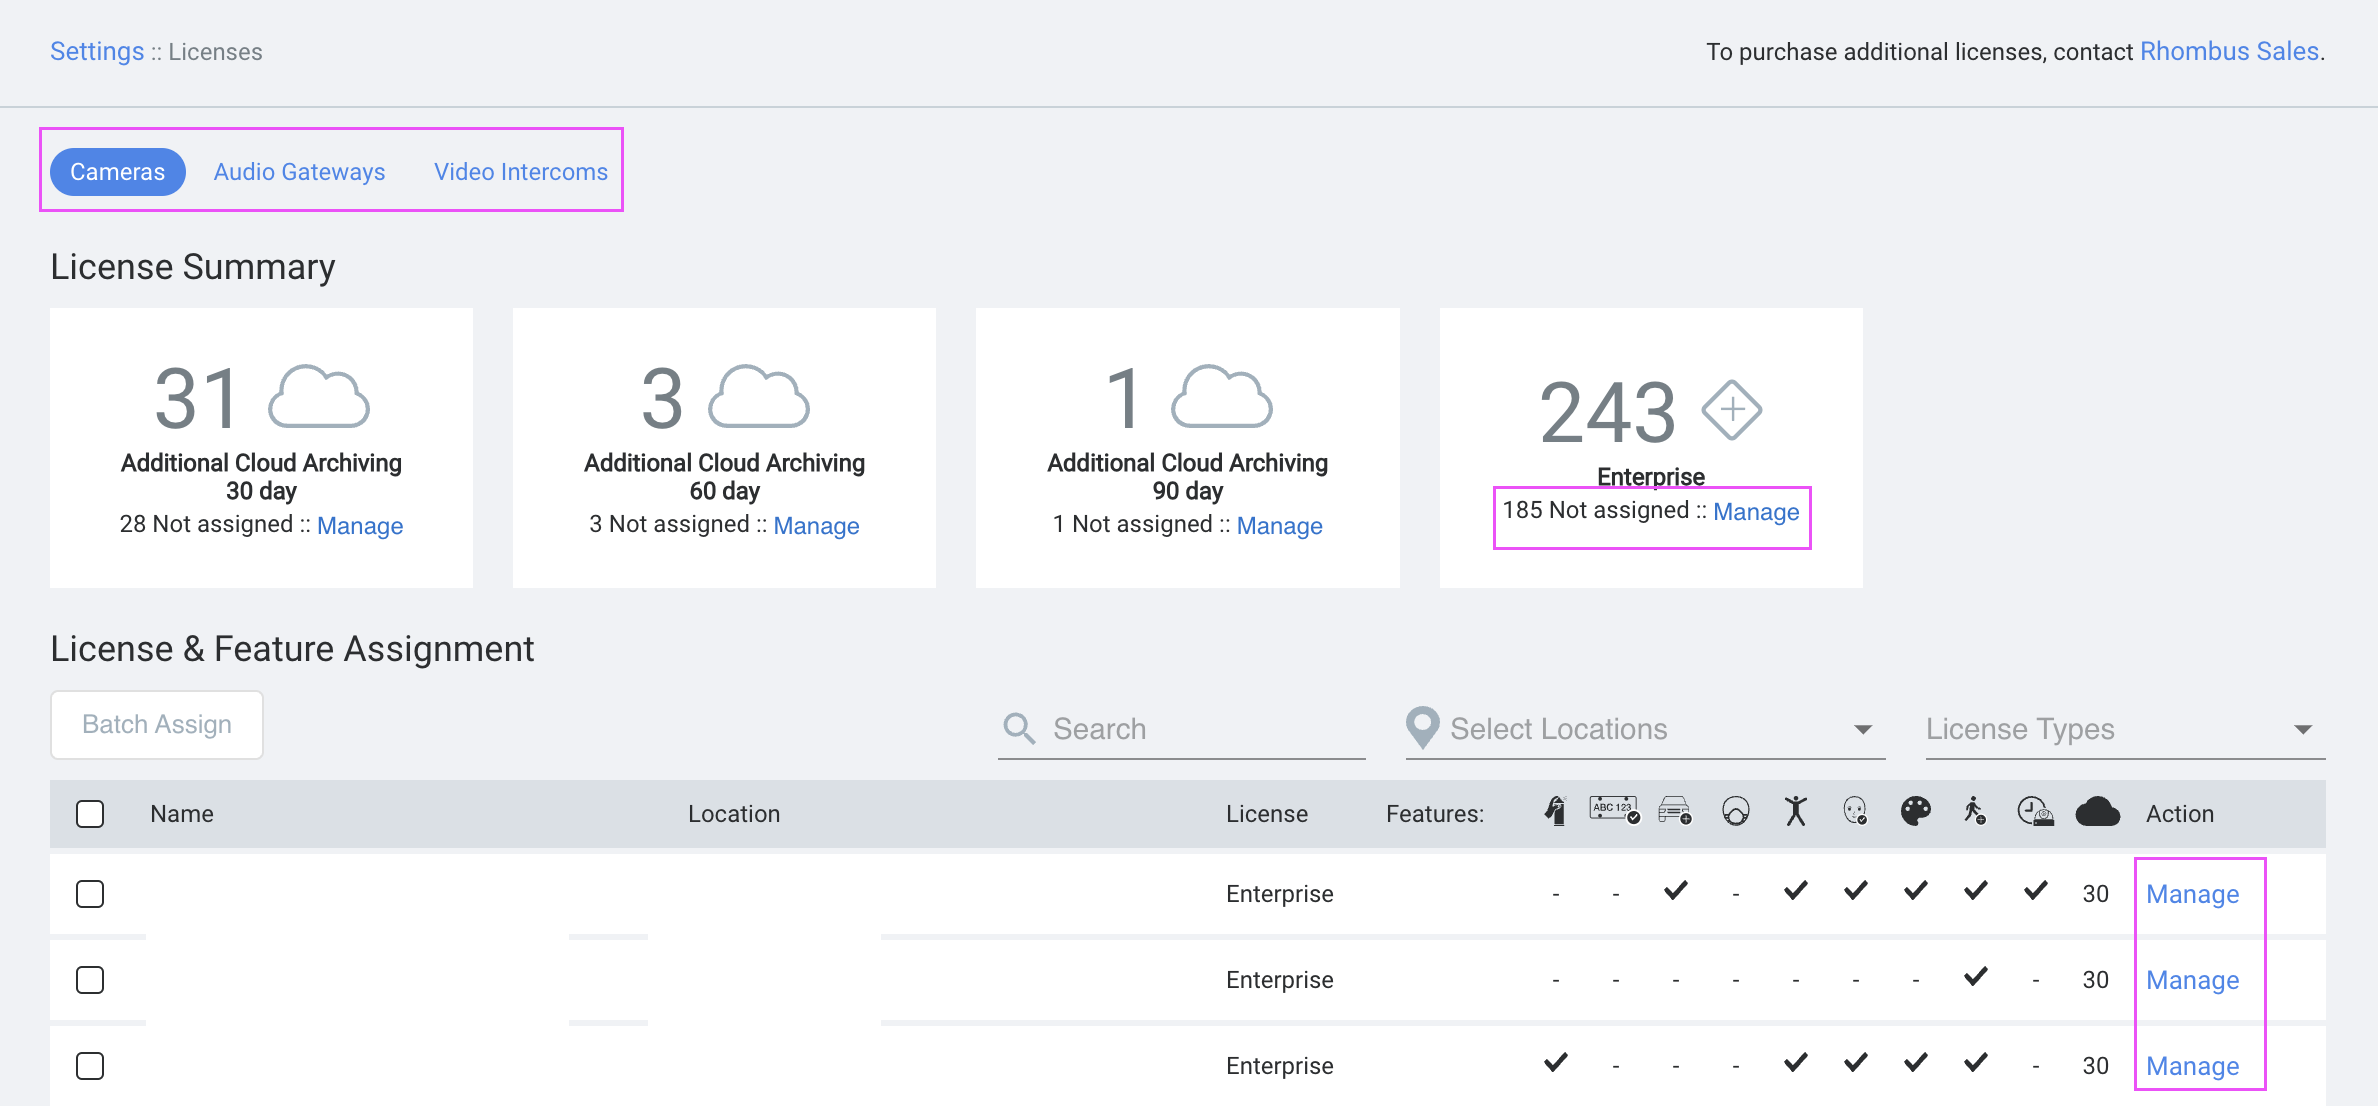
Task: Click the clock and dome camera feature icon
Action: (2035, 811)
